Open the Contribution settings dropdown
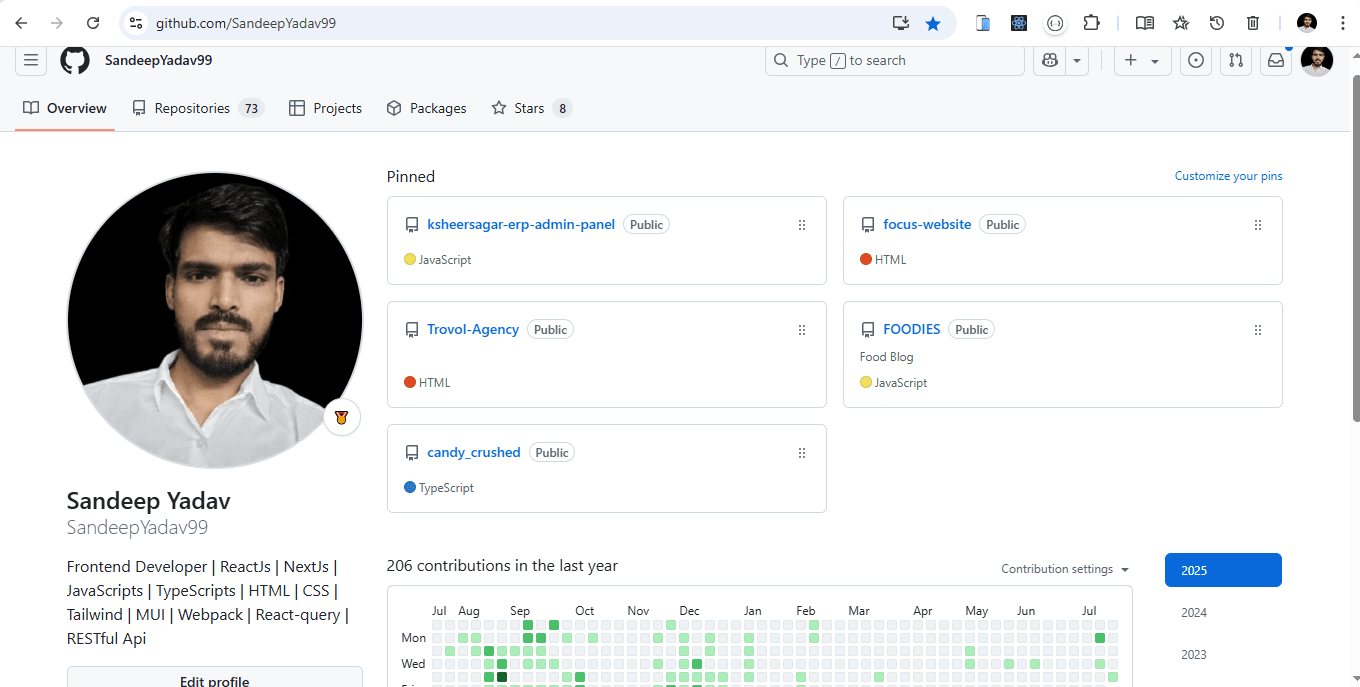Screen dimensions: 1360x687 click(1065, 569)
